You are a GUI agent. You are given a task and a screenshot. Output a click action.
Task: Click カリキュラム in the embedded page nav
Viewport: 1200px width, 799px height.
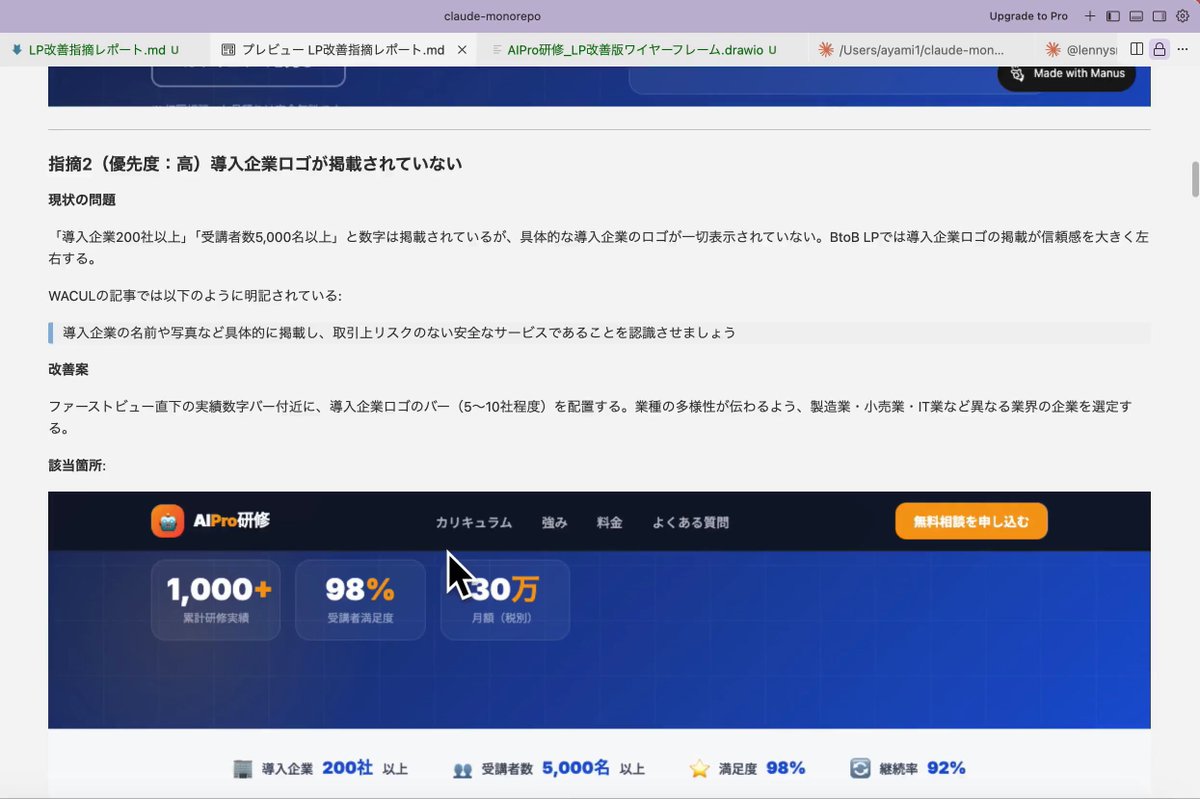pyautogui.click(x=473, y=522)
